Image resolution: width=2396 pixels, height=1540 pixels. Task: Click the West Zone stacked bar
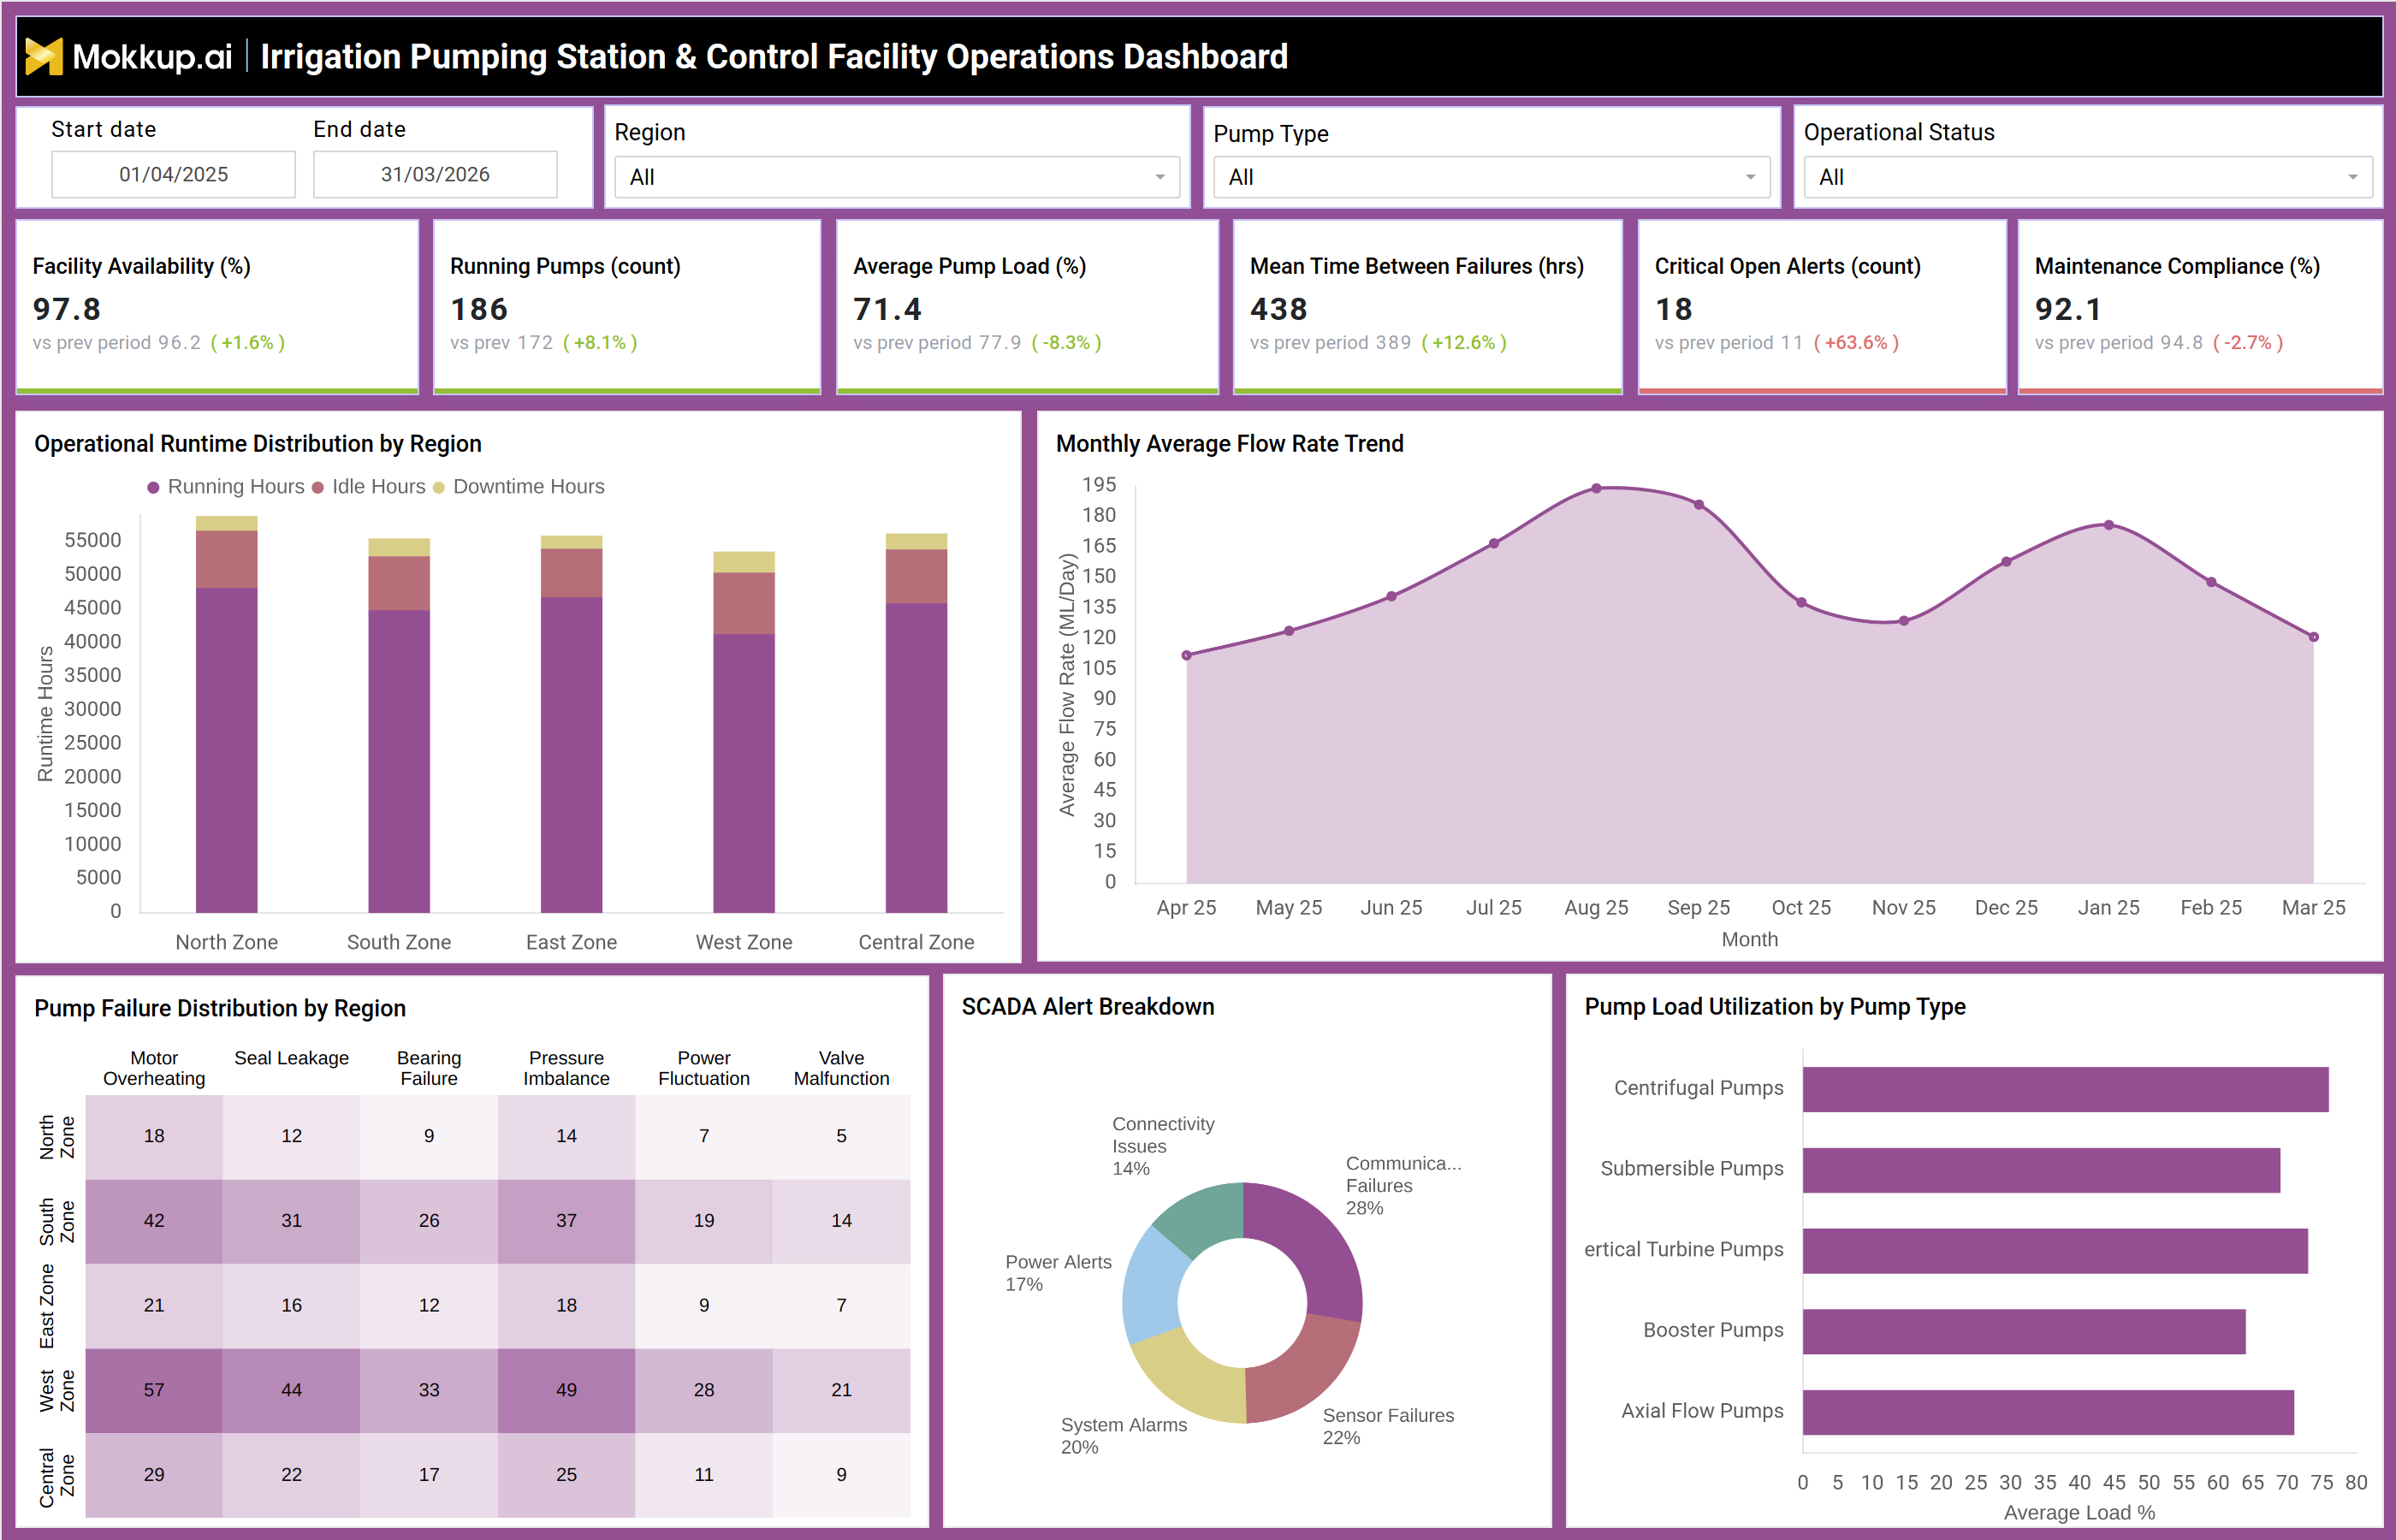tap(744, 732)
